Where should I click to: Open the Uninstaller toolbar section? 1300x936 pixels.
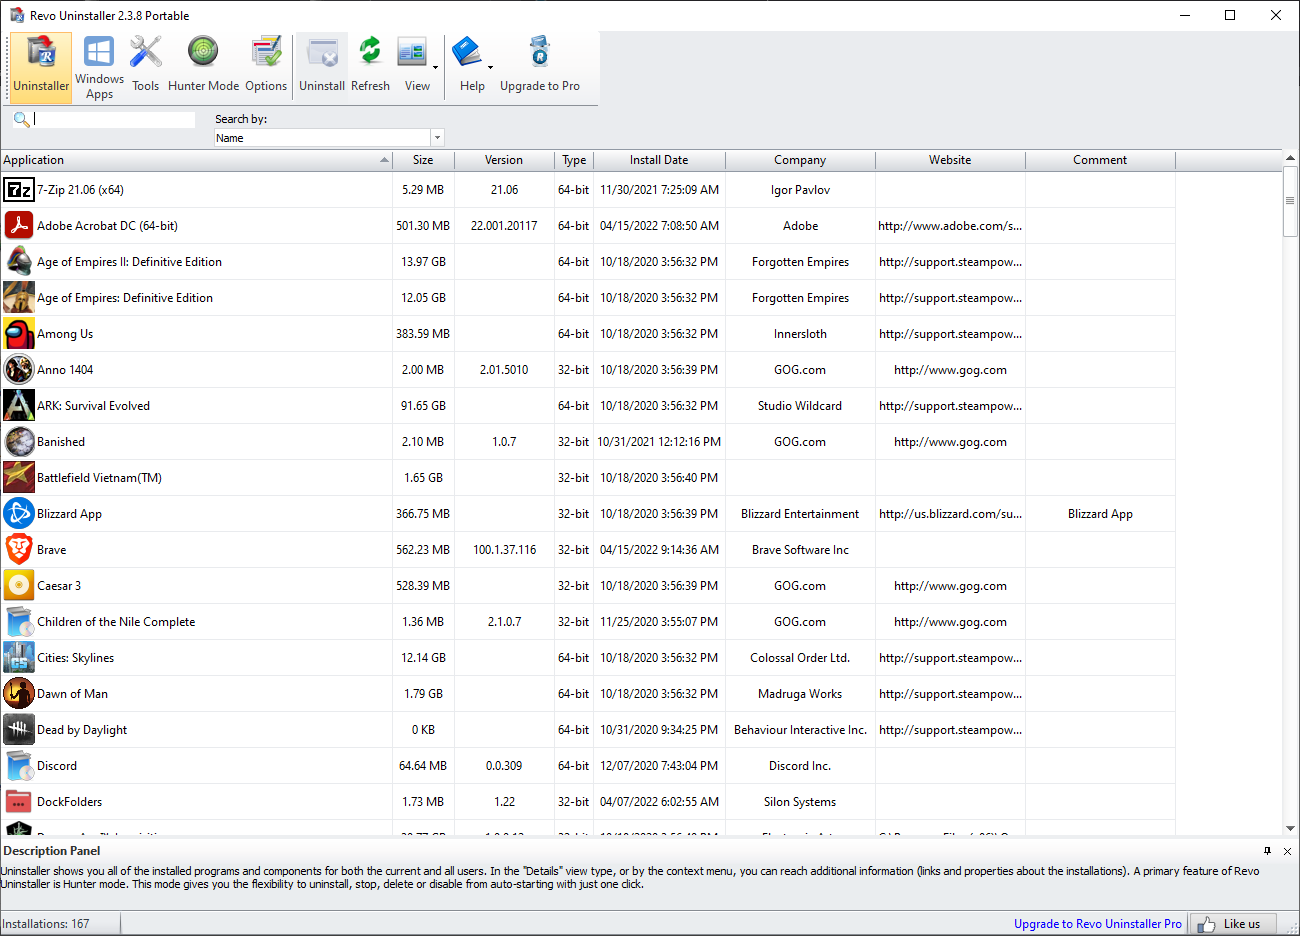coord(41,66)
